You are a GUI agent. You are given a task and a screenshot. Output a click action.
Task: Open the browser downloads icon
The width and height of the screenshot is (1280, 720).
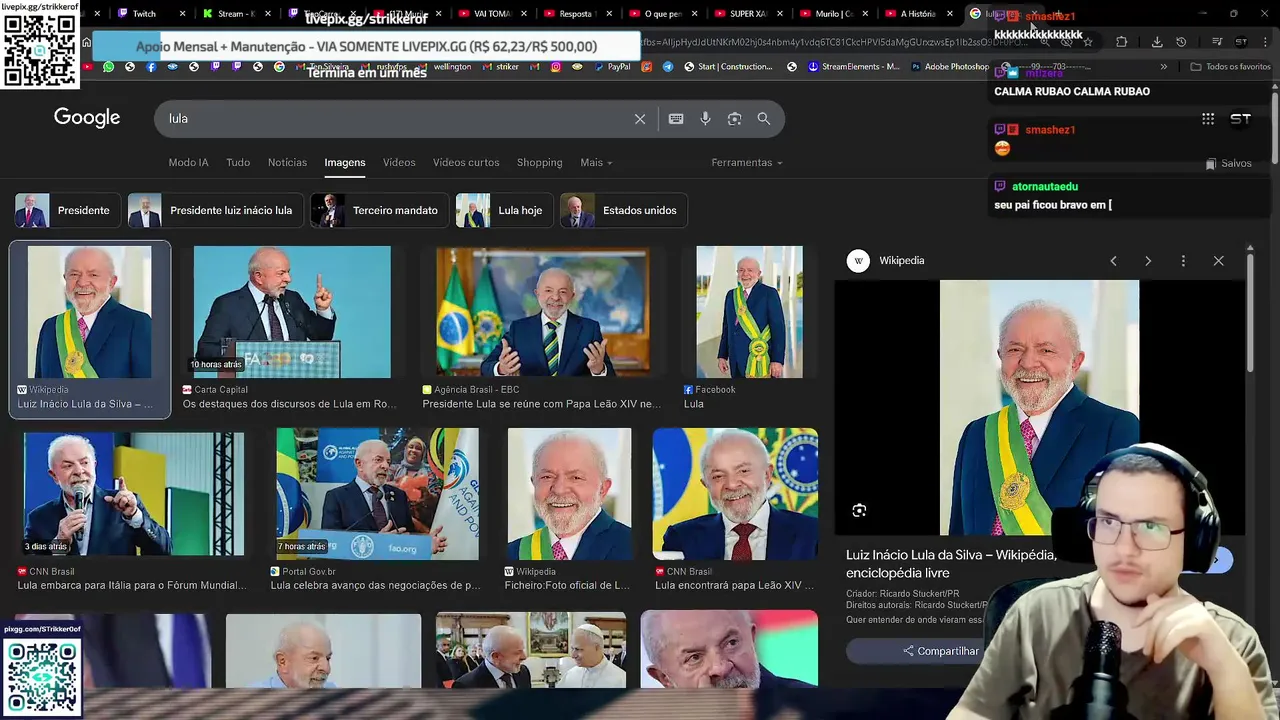click(1157, 42)
